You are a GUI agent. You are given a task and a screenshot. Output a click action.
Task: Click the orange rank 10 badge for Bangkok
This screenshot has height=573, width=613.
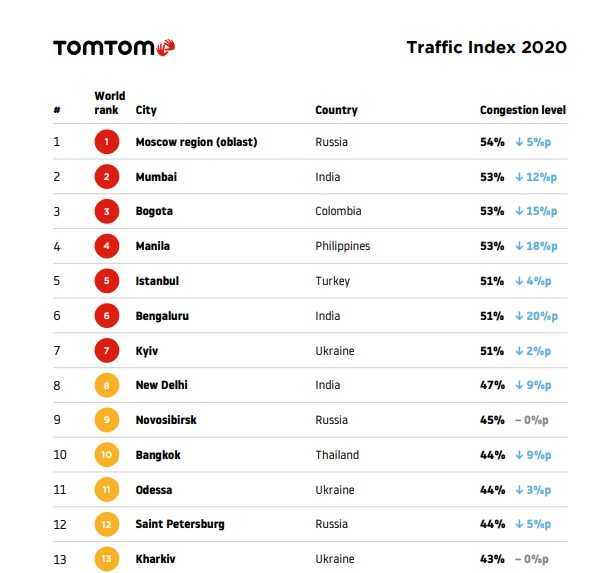tap(107, 455)
